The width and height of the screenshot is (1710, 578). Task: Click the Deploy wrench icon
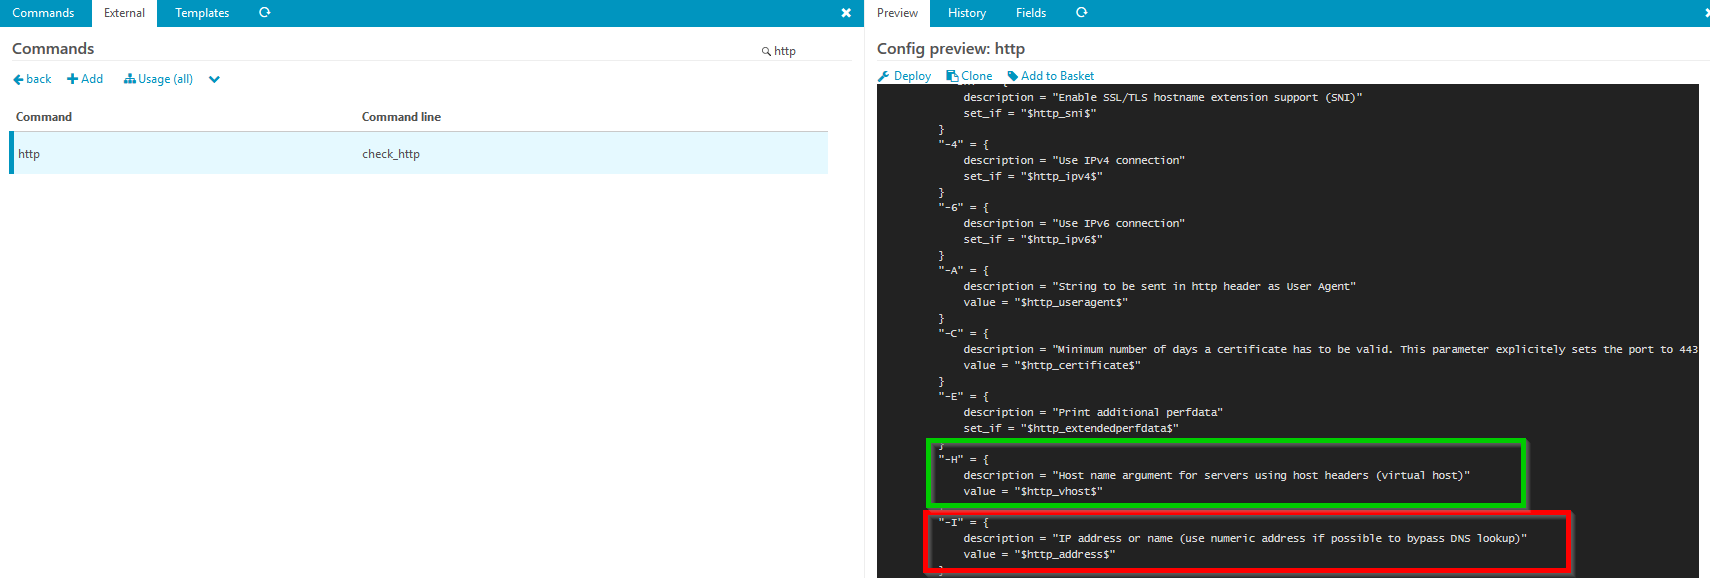(883, 76)
